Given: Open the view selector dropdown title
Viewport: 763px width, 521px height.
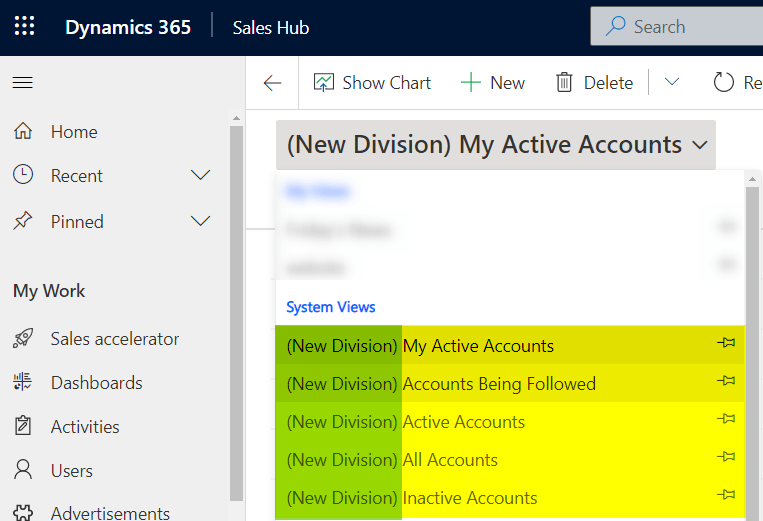Looking at the screenshot, I should coord(496,145).
